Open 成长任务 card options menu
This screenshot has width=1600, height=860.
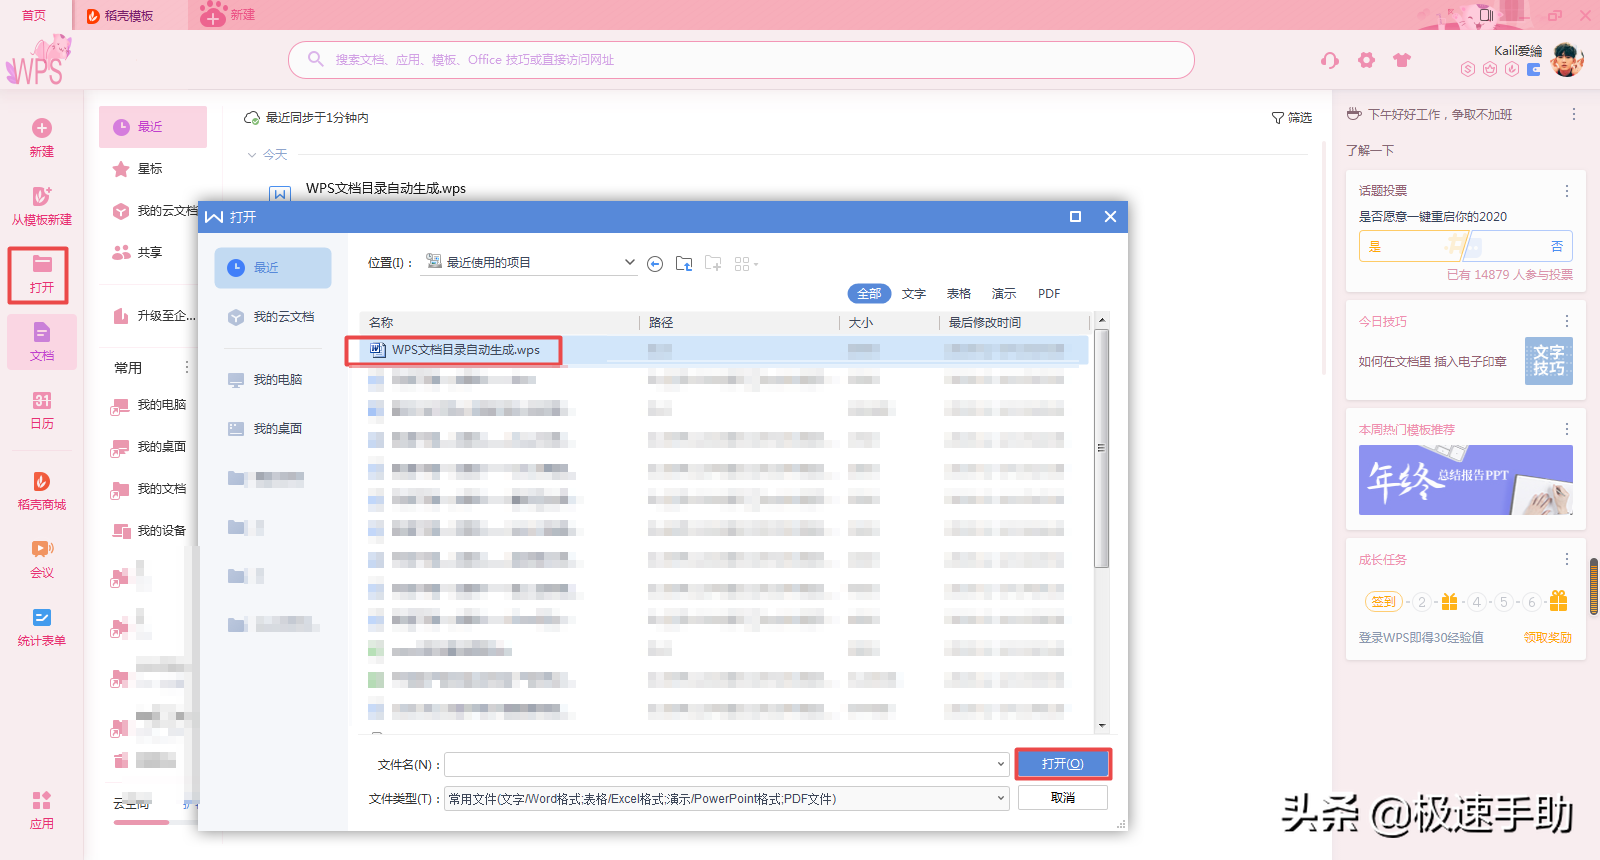click(1567, 560)
